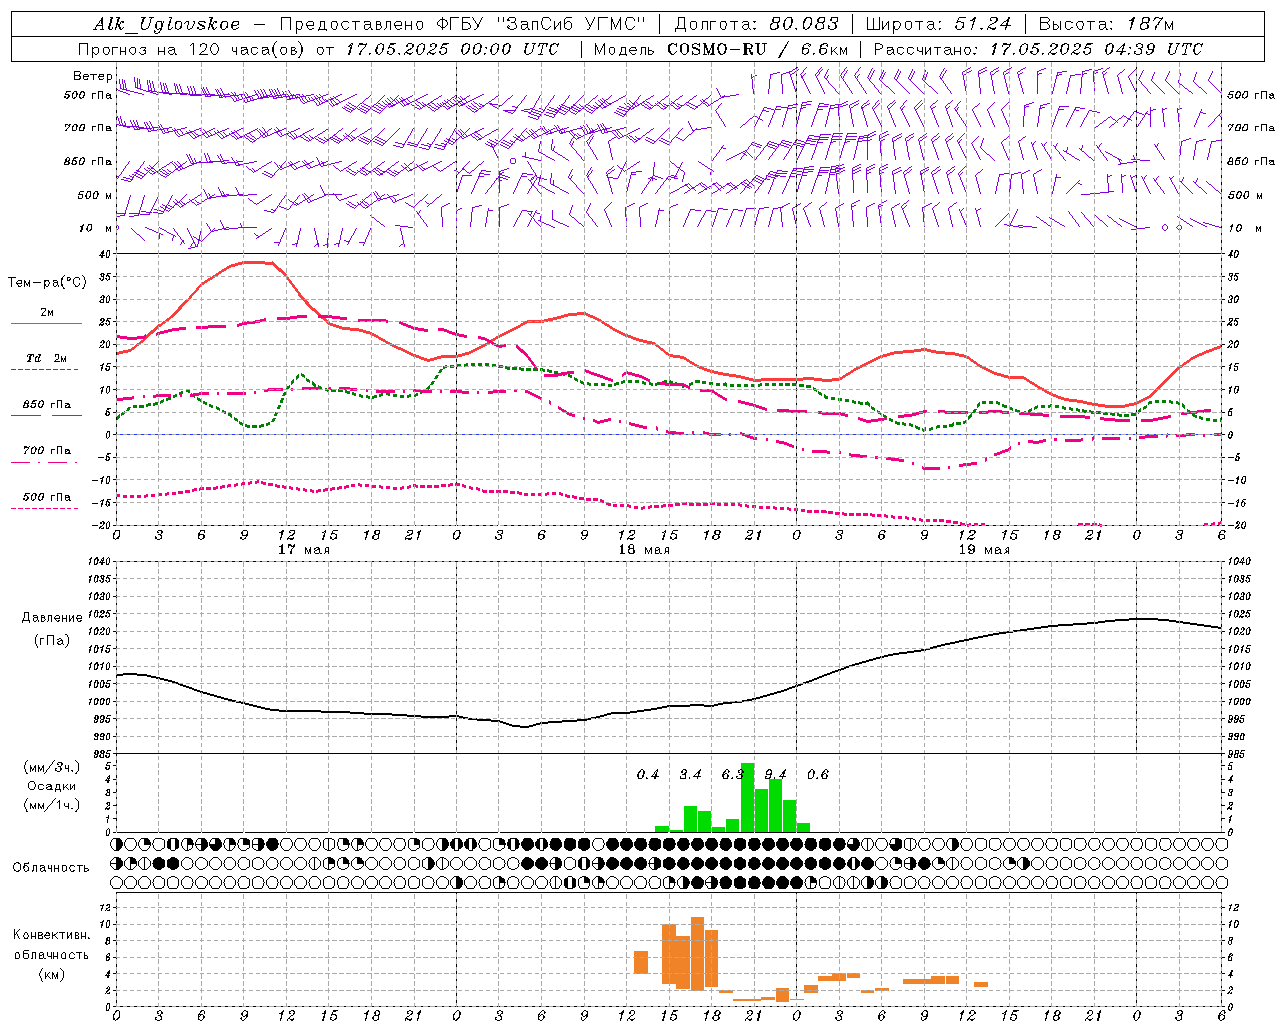Click the left 700 гПа wind level label

pyautogui.click(x=88, y=128)
